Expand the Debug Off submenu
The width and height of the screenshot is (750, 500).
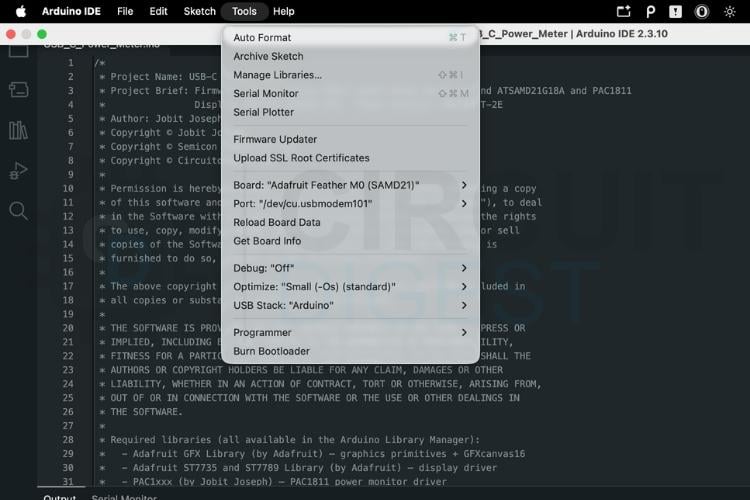(x=350, y=268)
